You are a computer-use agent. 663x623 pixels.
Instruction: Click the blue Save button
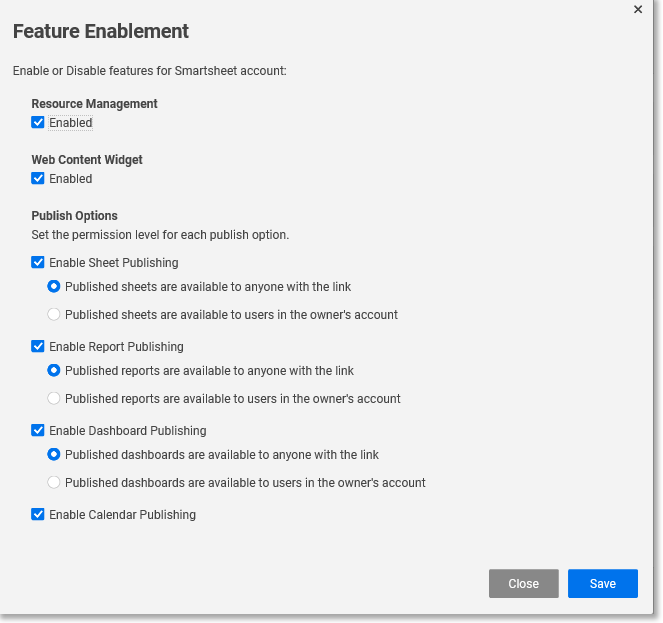coord(602,584)
